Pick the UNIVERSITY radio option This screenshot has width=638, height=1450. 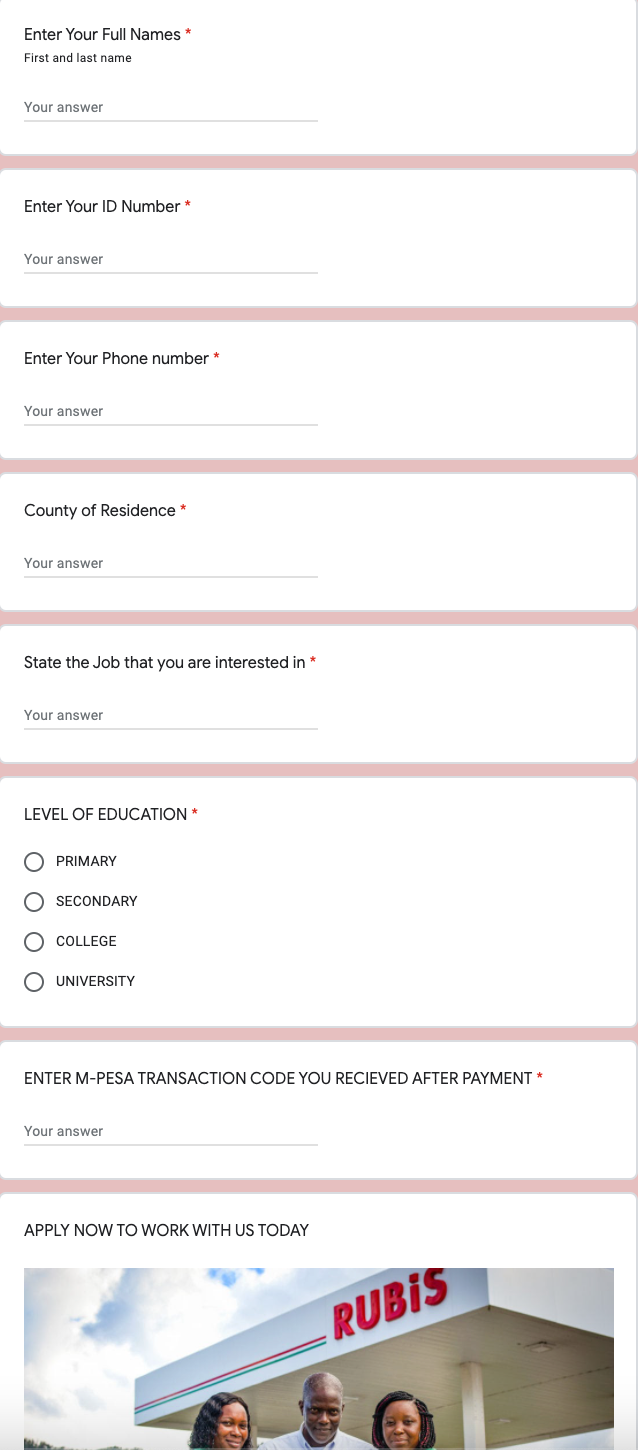[34, 982]
